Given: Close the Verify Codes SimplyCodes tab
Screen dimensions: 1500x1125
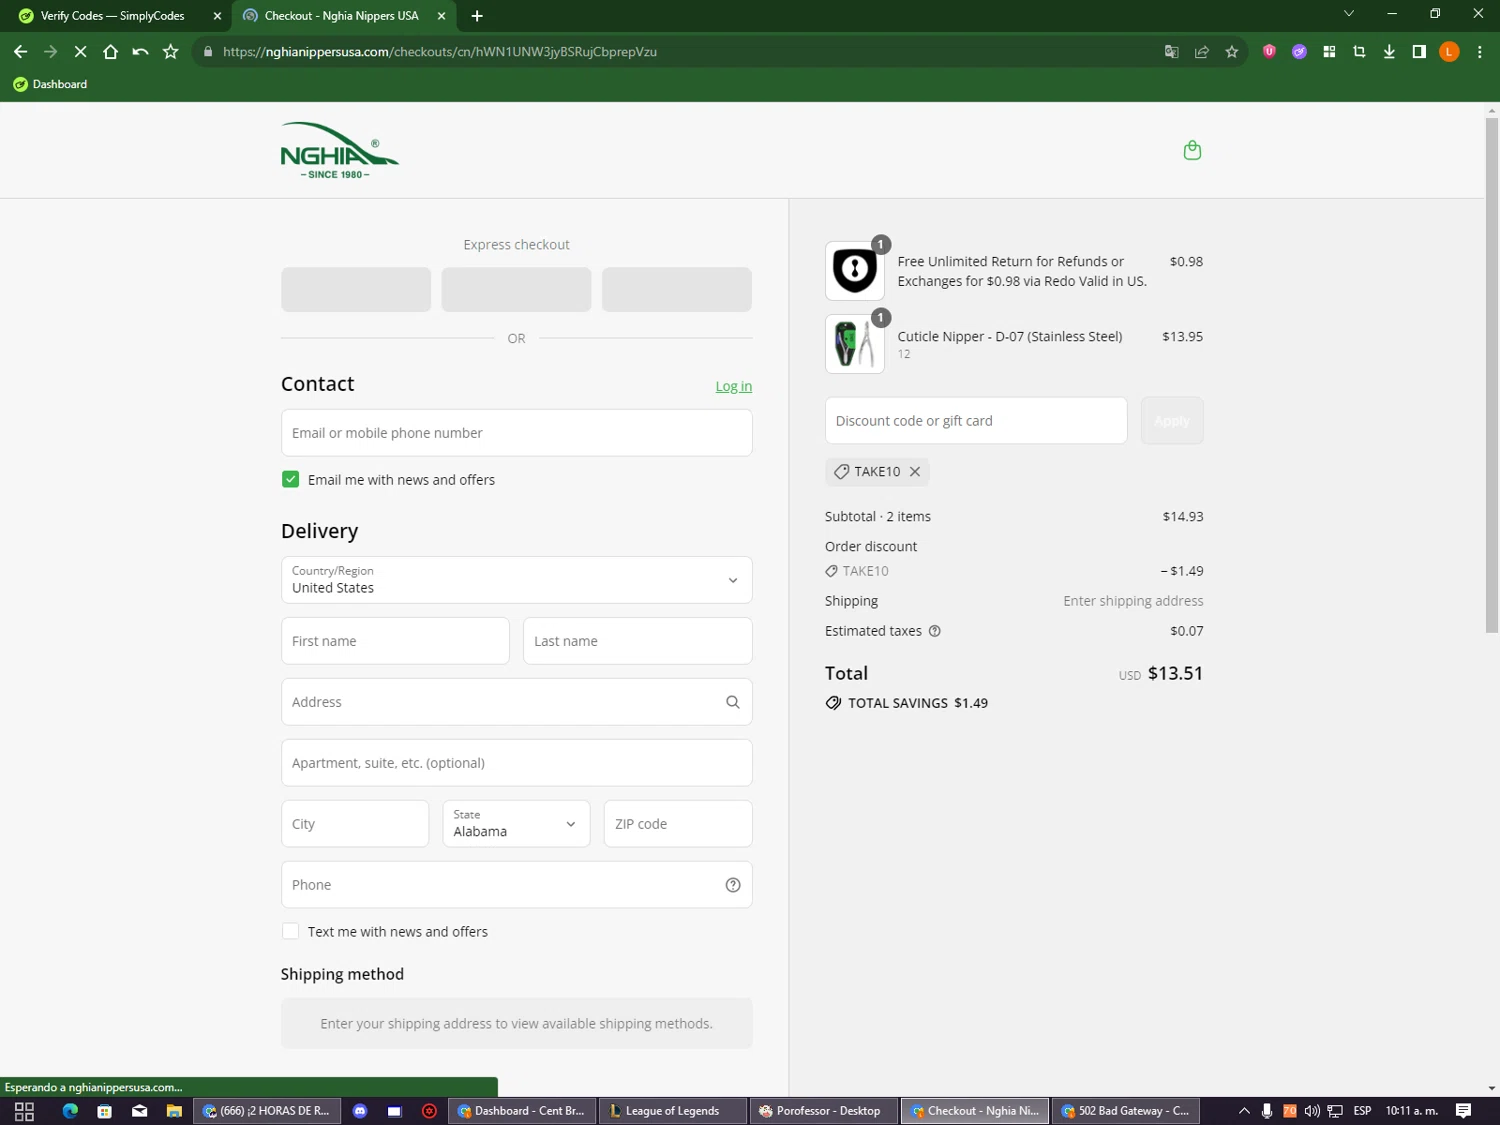Looking at the screenshot, I should pyautogui.click(x=217, y=16).
